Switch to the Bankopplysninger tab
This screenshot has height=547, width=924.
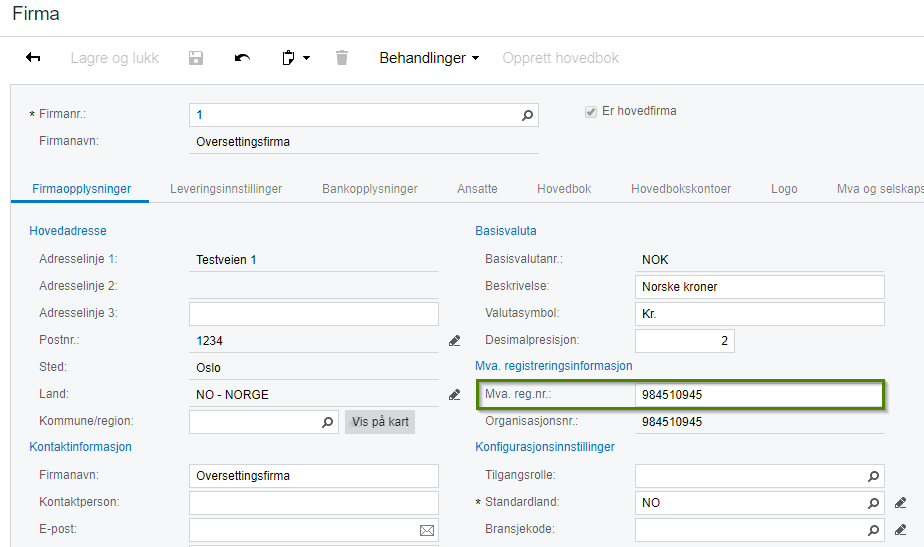tap(369, 188)
